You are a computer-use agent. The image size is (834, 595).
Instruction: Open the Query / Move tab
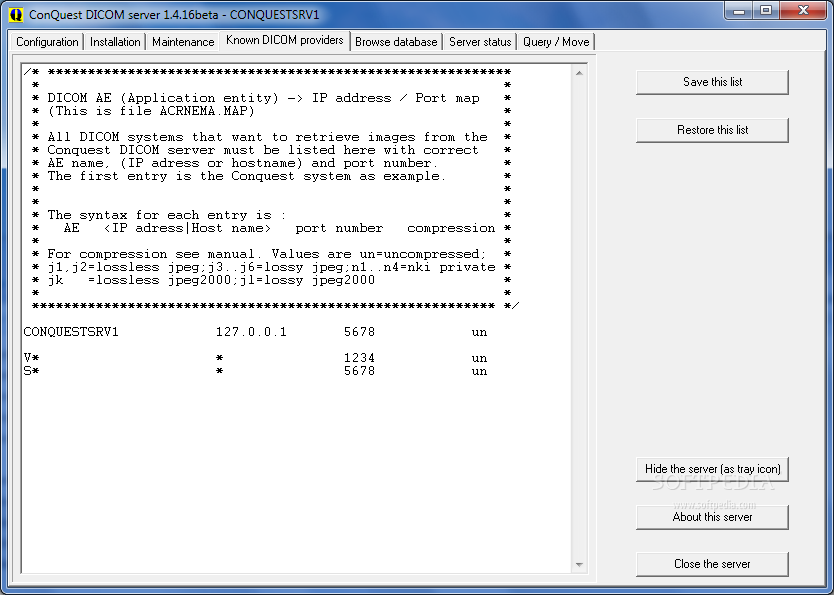(556, 42)
